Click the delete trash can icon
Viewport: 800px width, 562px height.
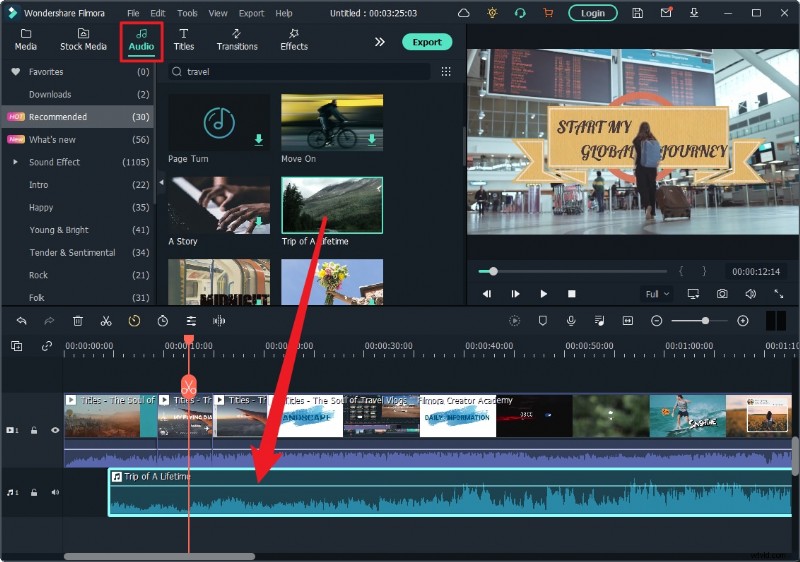(77, 321)
